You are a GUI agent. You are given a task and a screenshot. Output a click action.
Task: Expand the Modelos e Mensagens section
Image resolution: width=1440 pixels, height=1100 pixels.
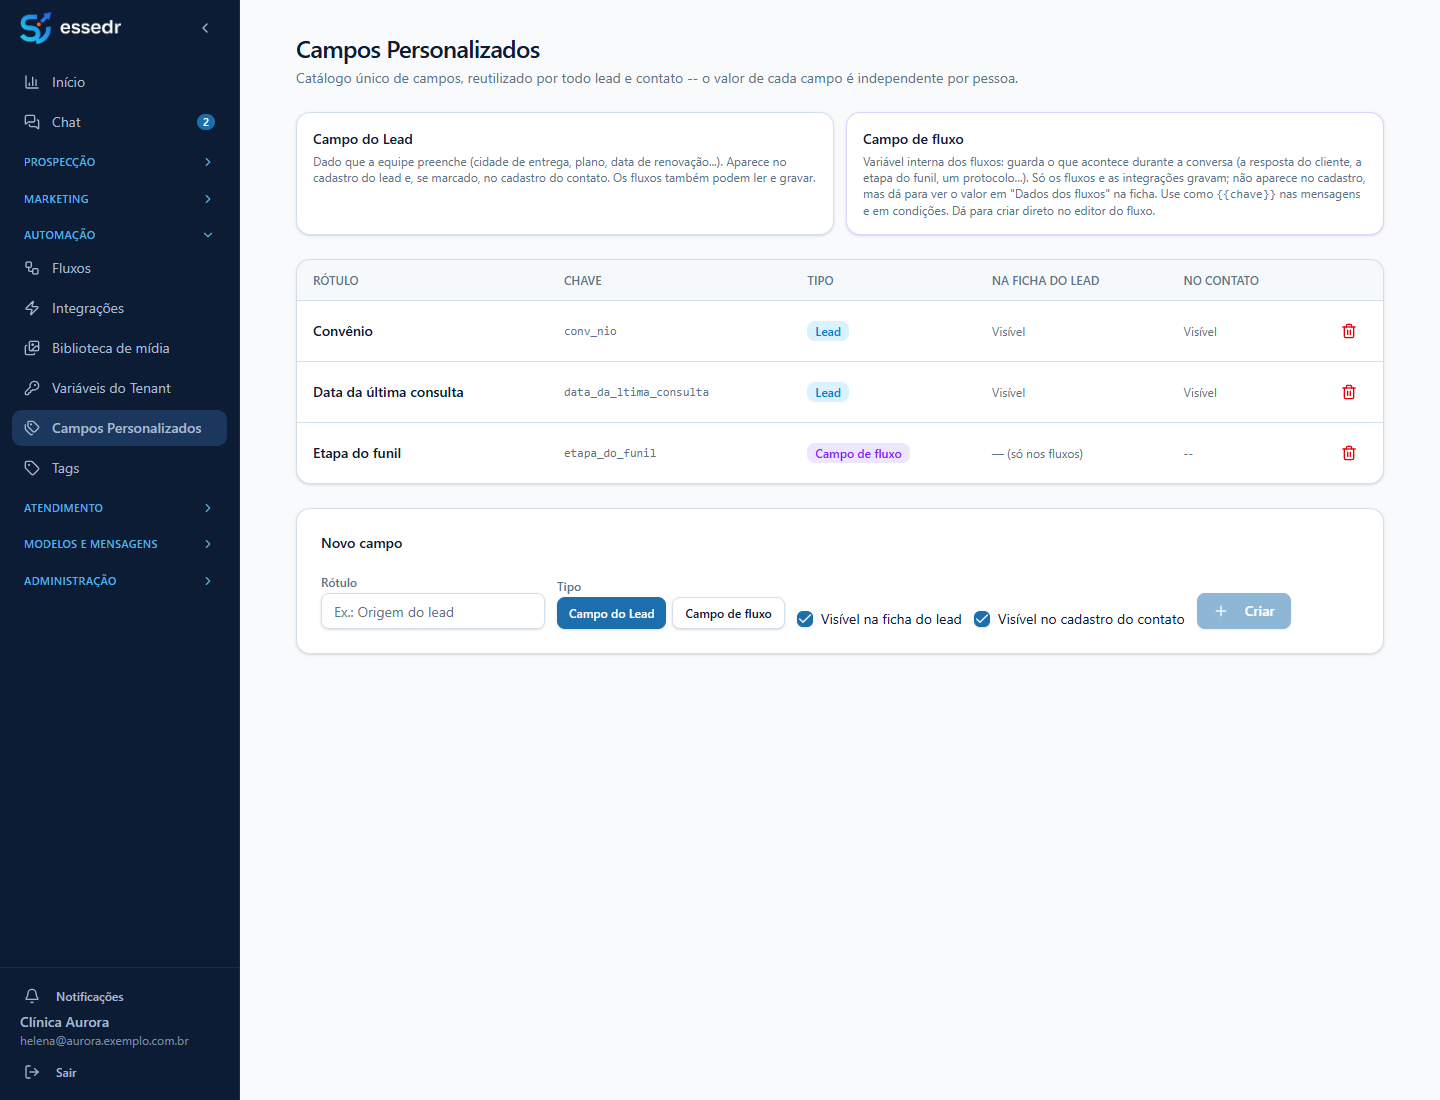coord(120,544)
